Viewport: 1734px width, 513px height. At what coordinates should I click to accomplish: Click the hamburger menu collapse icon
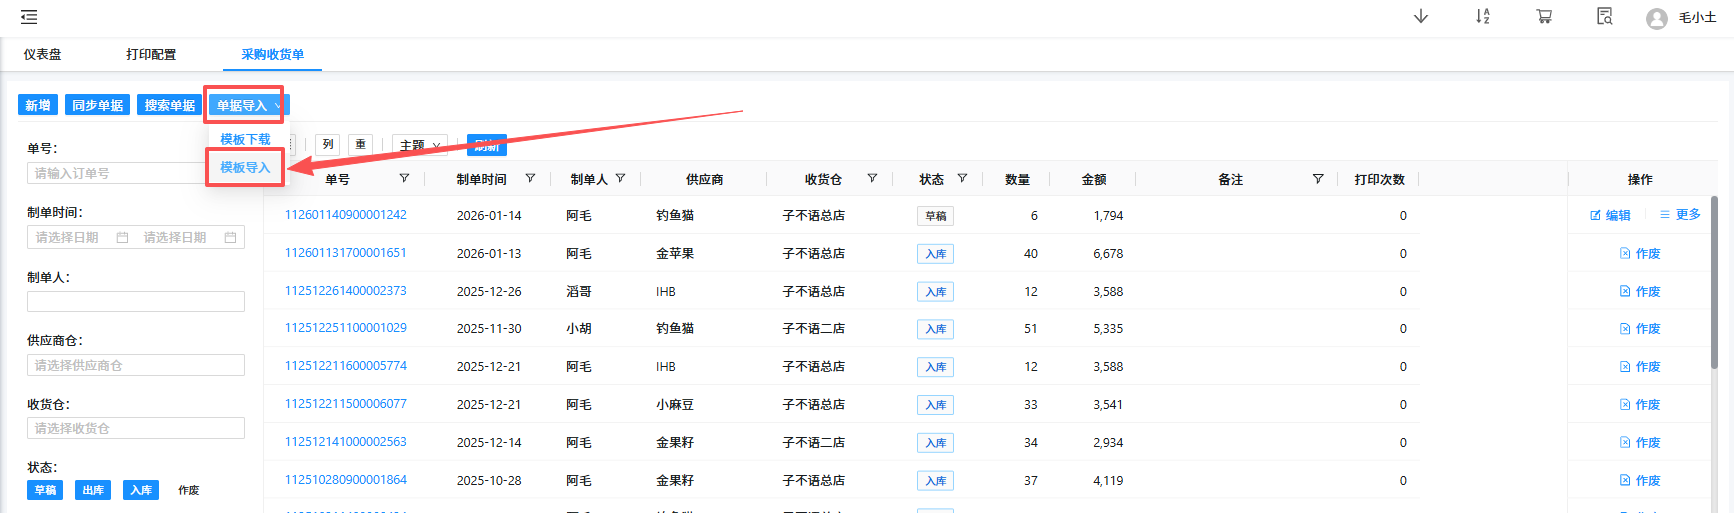click(x=29, y=17)
